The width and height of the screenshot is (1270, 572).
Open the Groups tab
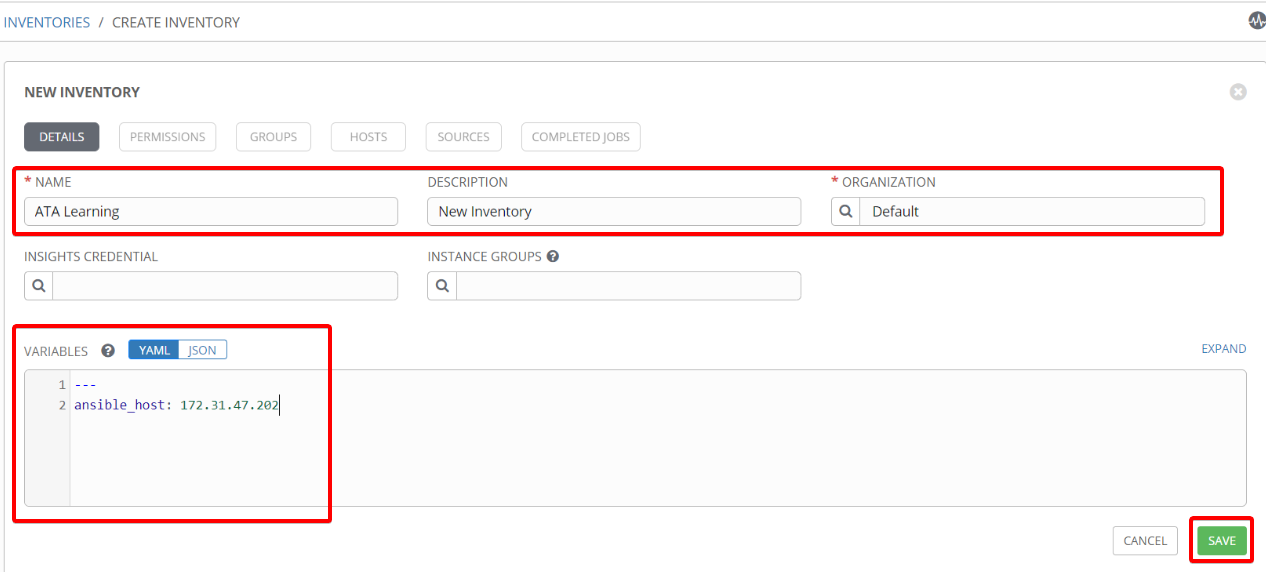[273, 137]
